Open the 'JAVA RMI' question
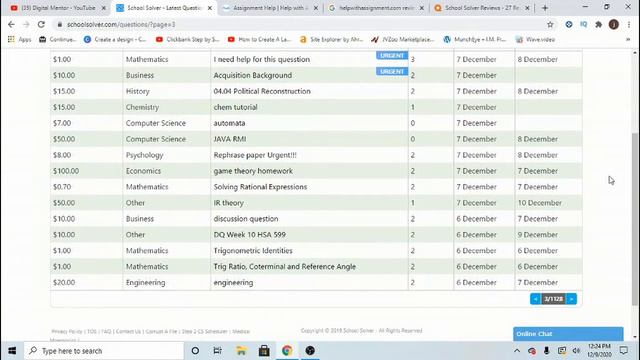 point(230,139)
